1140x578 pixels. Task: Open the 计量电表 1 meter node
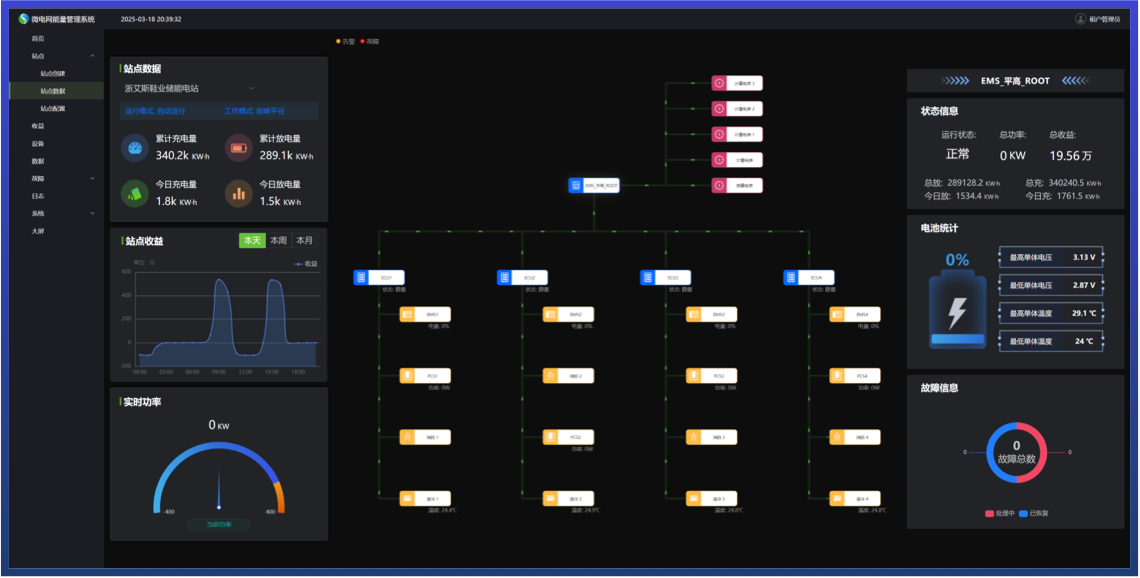point(737,135)
